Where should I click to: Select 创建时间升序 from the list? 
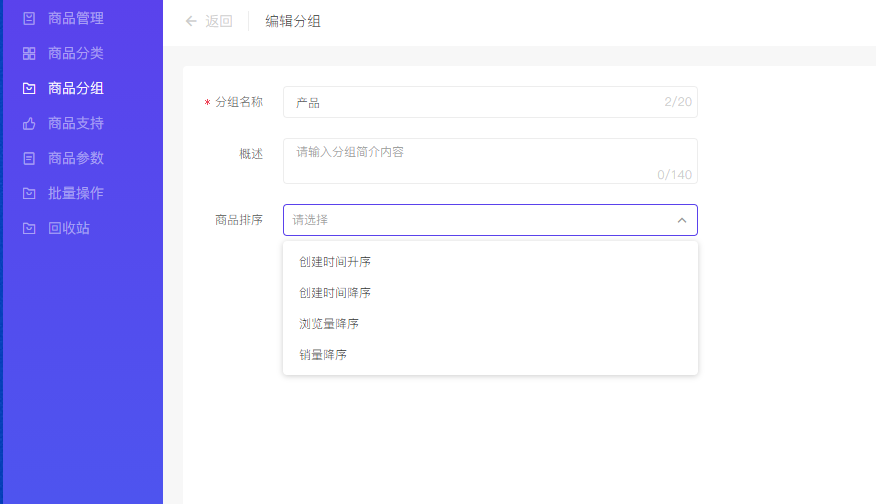(335, 262)
